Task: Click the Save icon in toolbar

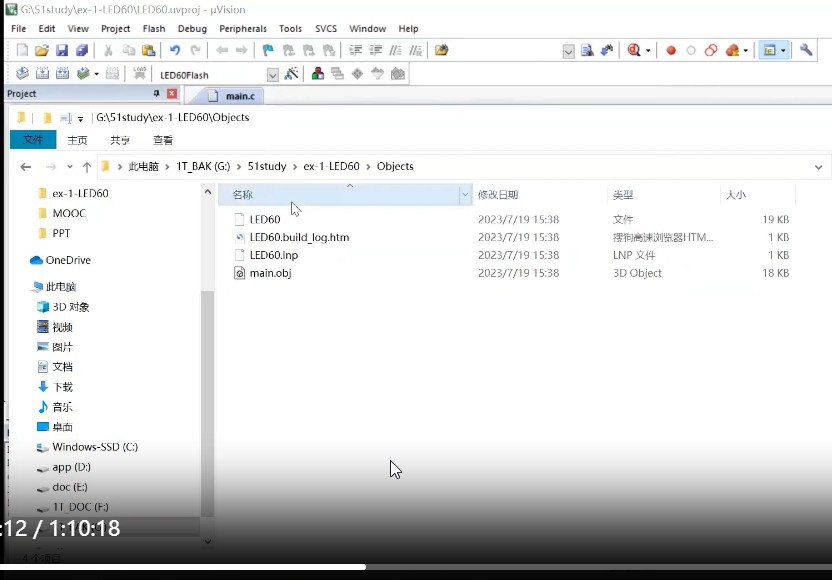Action: pyautogui.click(x=62, y=50)
